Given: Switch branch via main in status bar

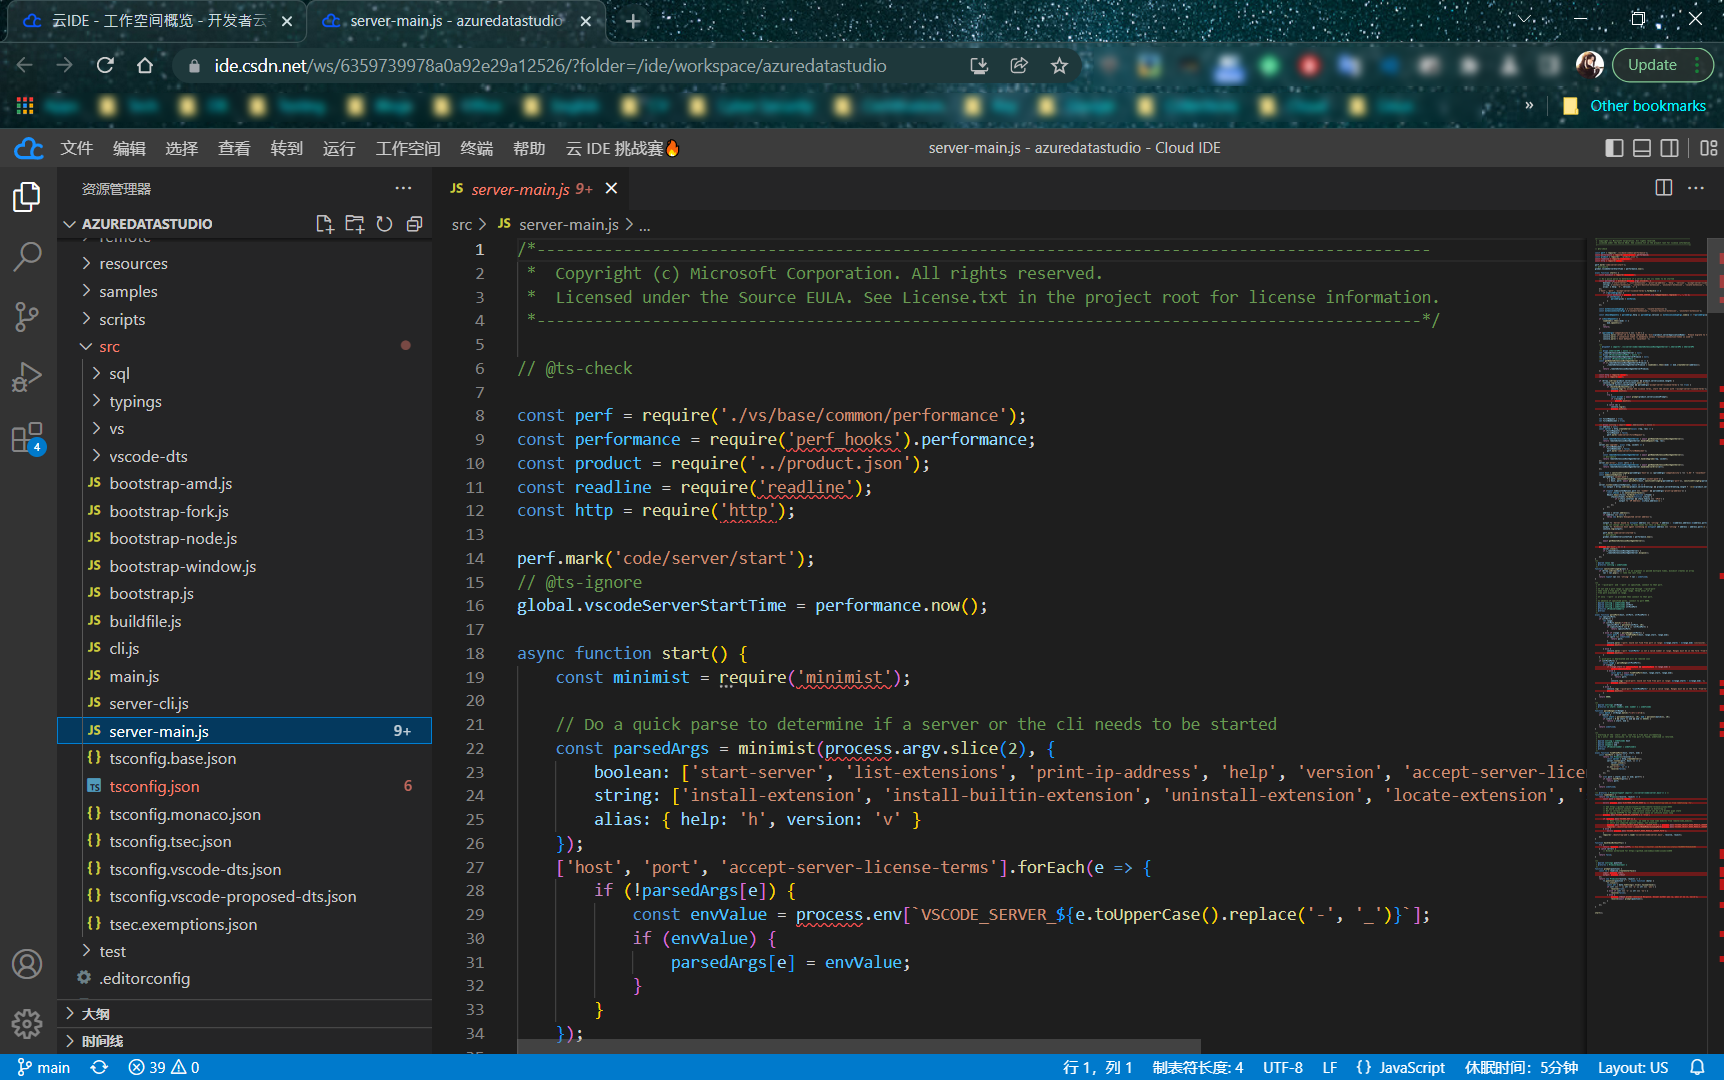Looking at the screenshot, I should point(44,1067).
